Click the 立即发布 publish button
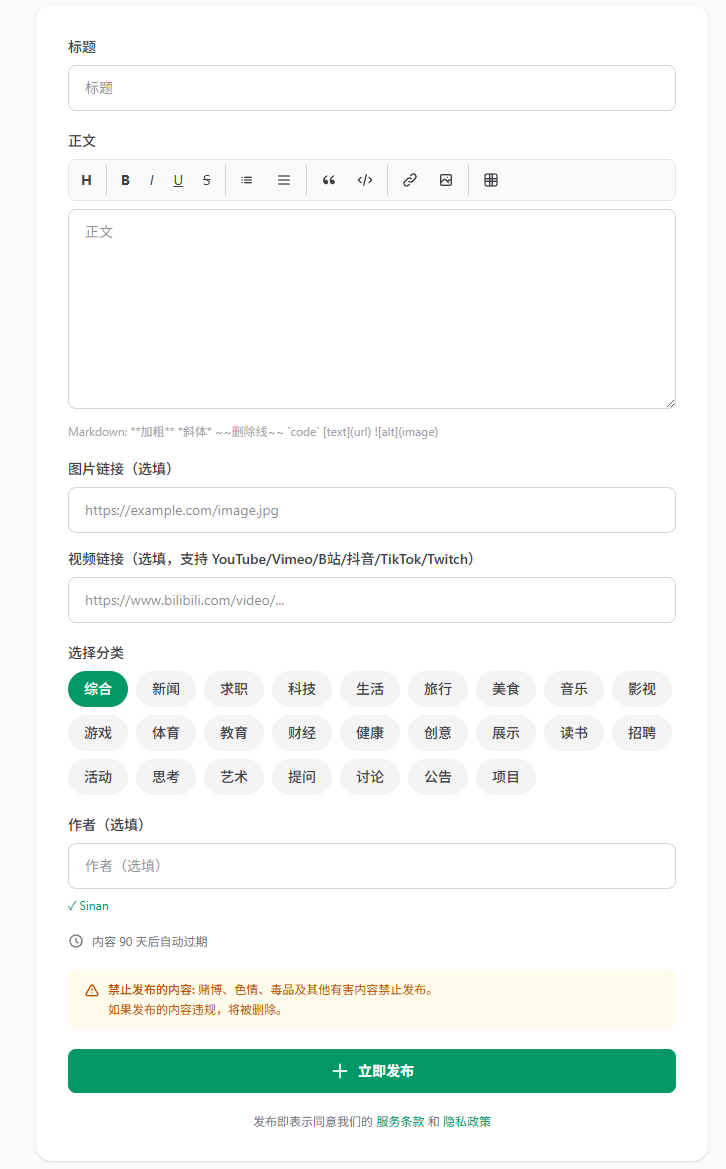Viewport: 726px width, 1169px height. click(372, 1071)
